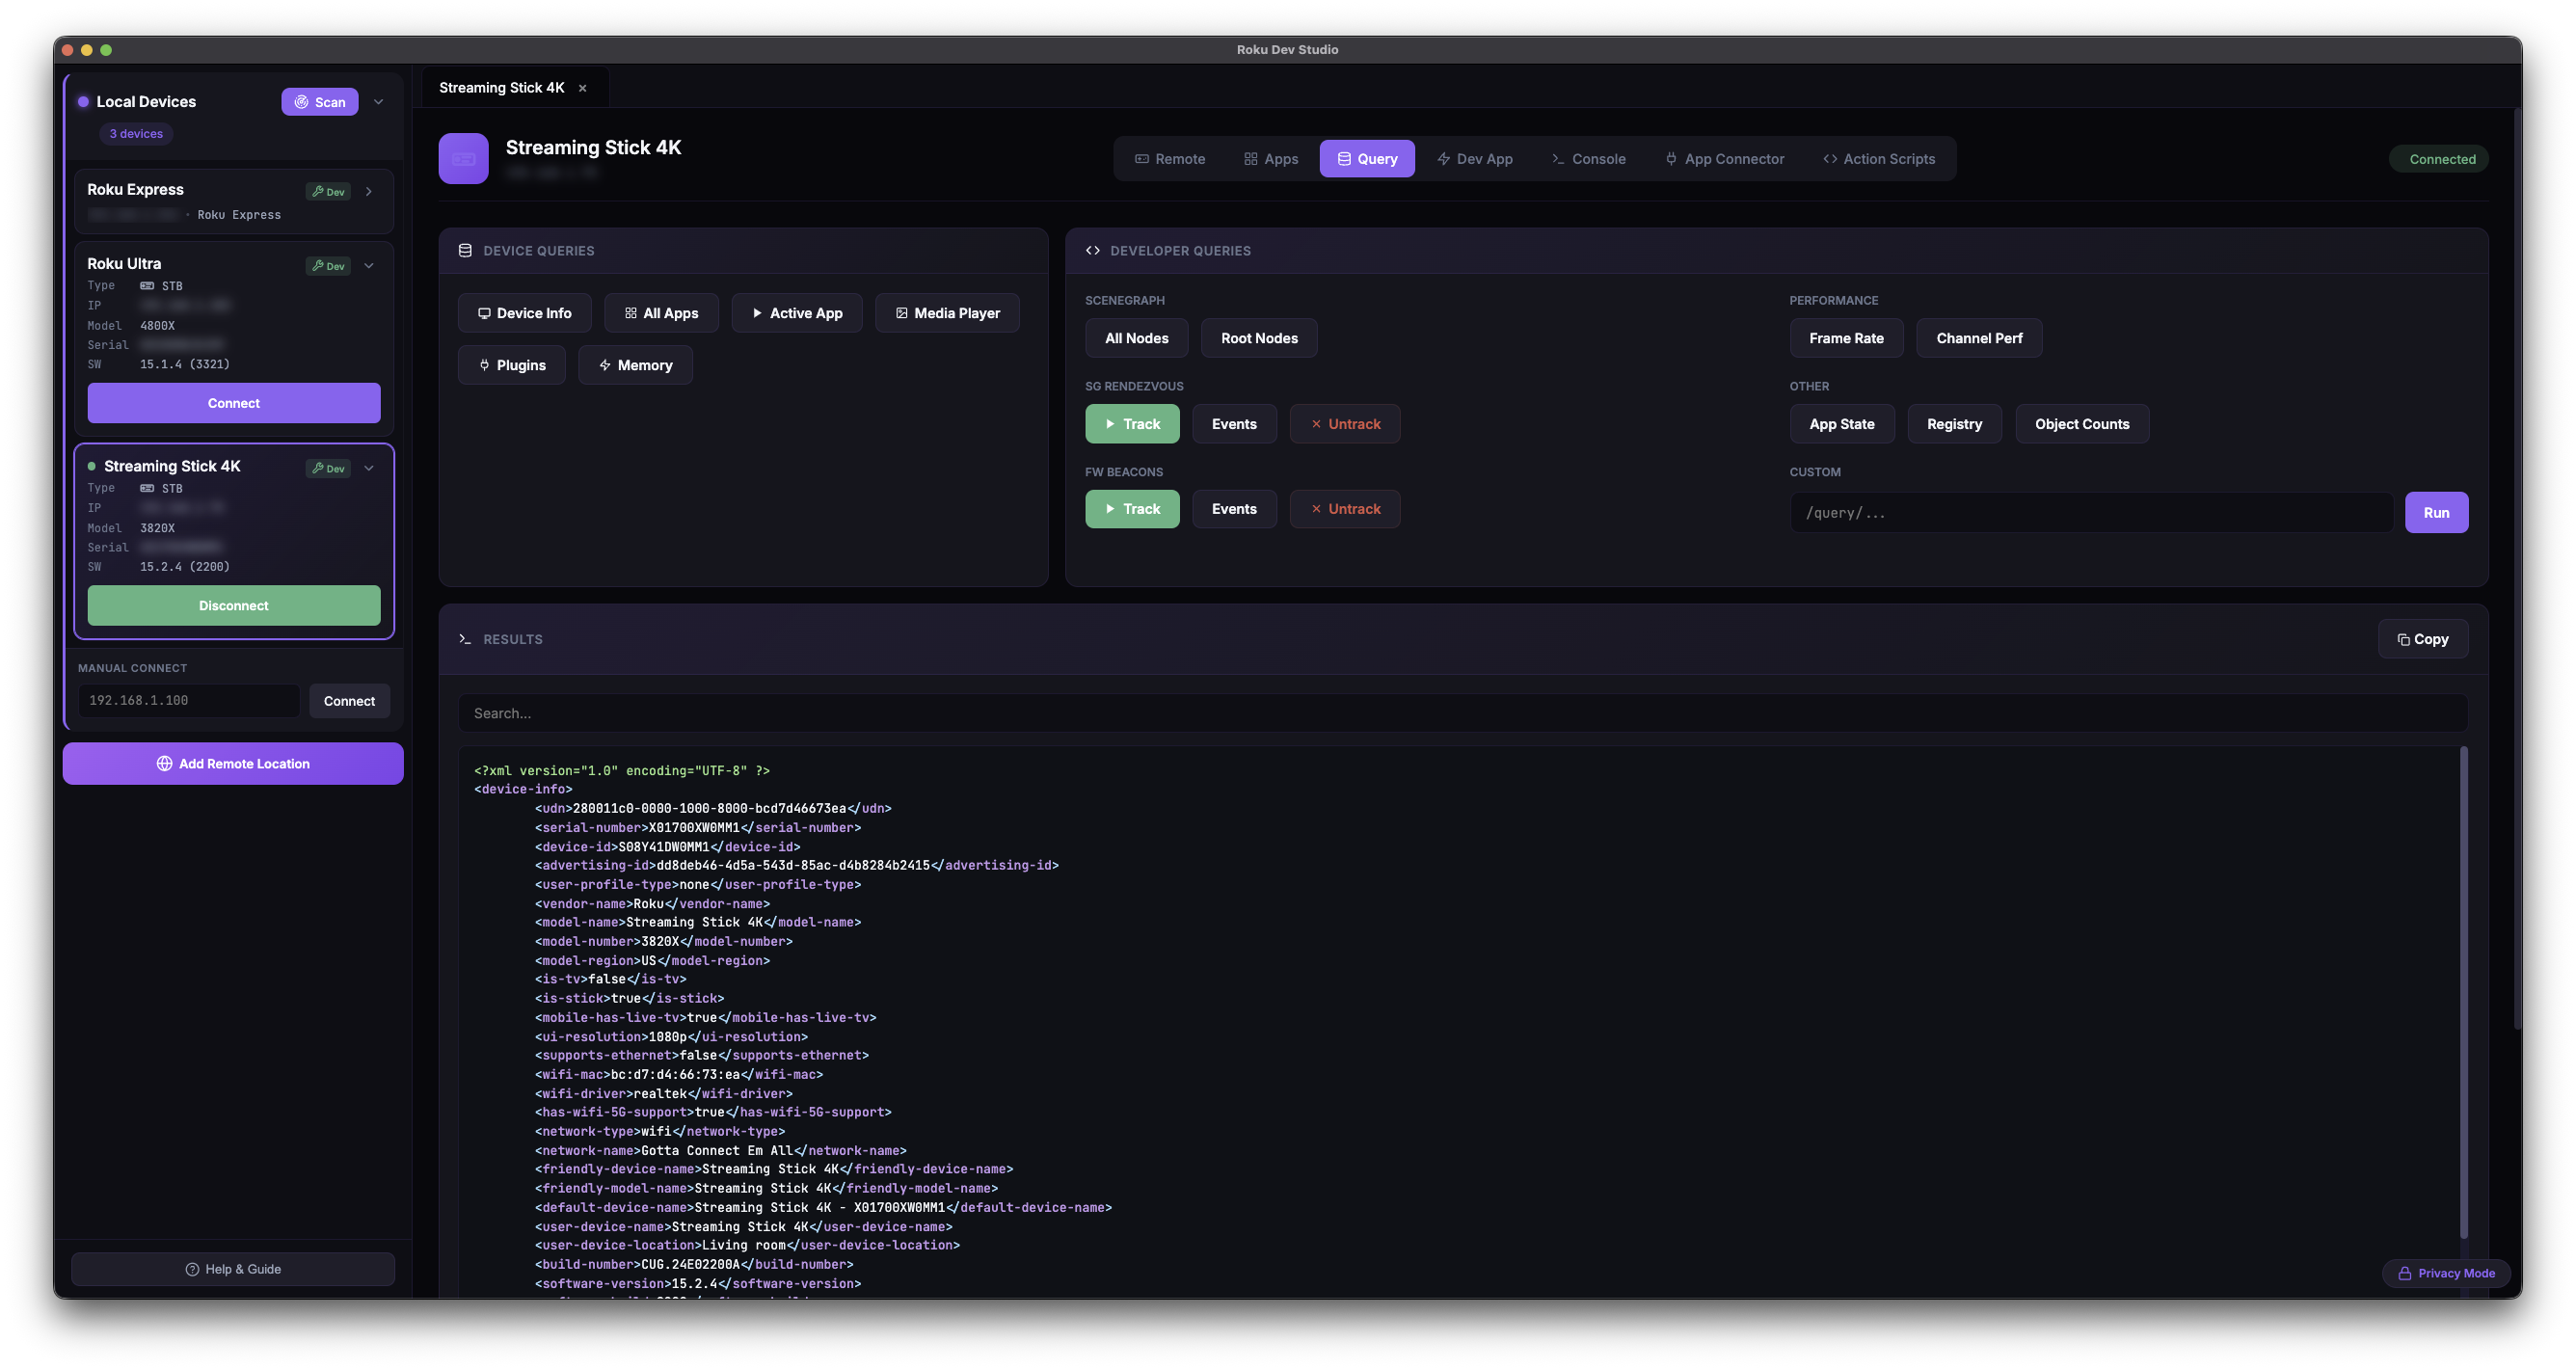This screenshot has width=2576, height=1370.
Task: Switch to the Apps tab
Action: point(1271,158)
